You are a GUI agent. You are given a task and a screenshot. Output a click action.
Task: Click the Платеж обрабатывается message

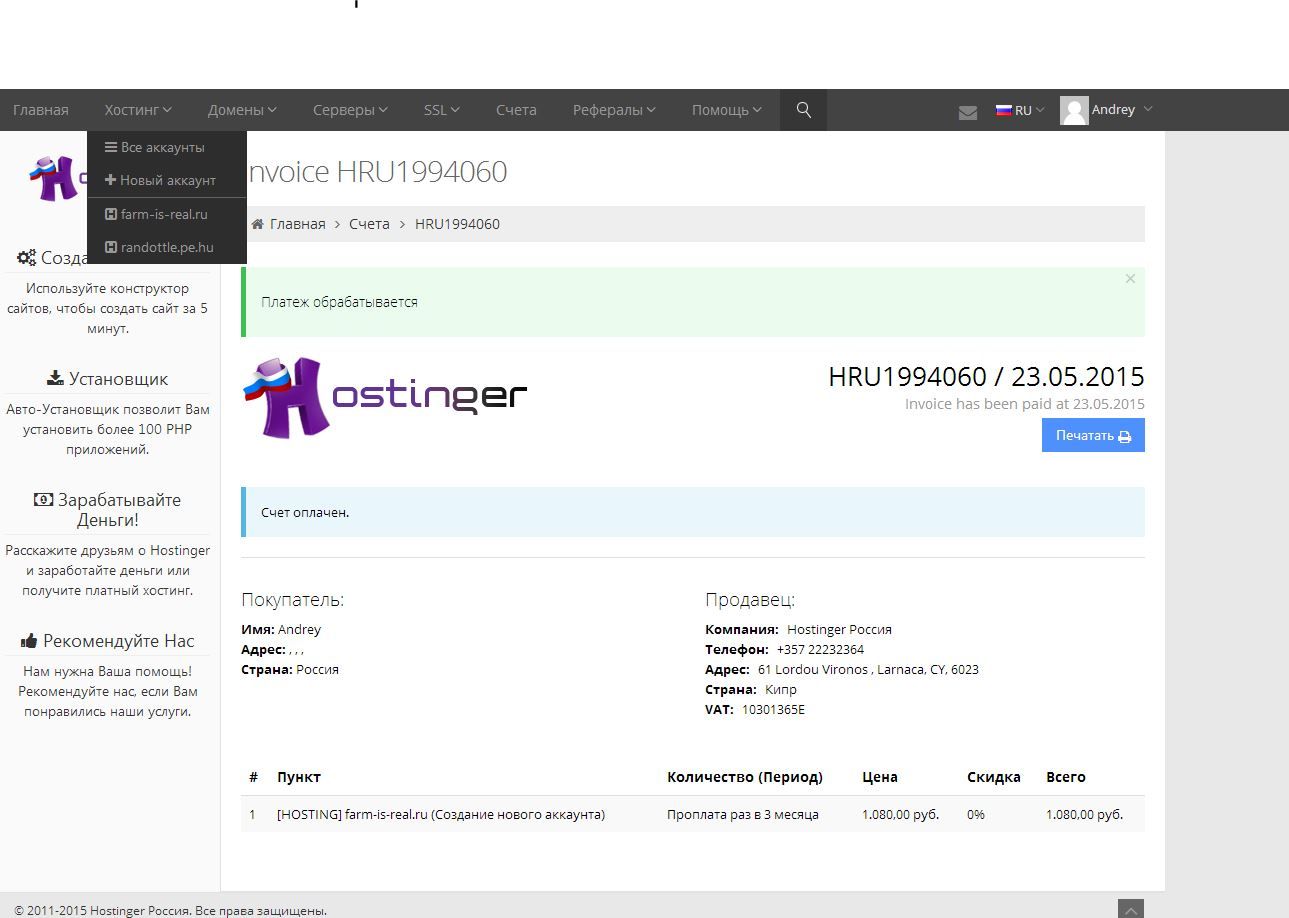click(x=339, y=302)
